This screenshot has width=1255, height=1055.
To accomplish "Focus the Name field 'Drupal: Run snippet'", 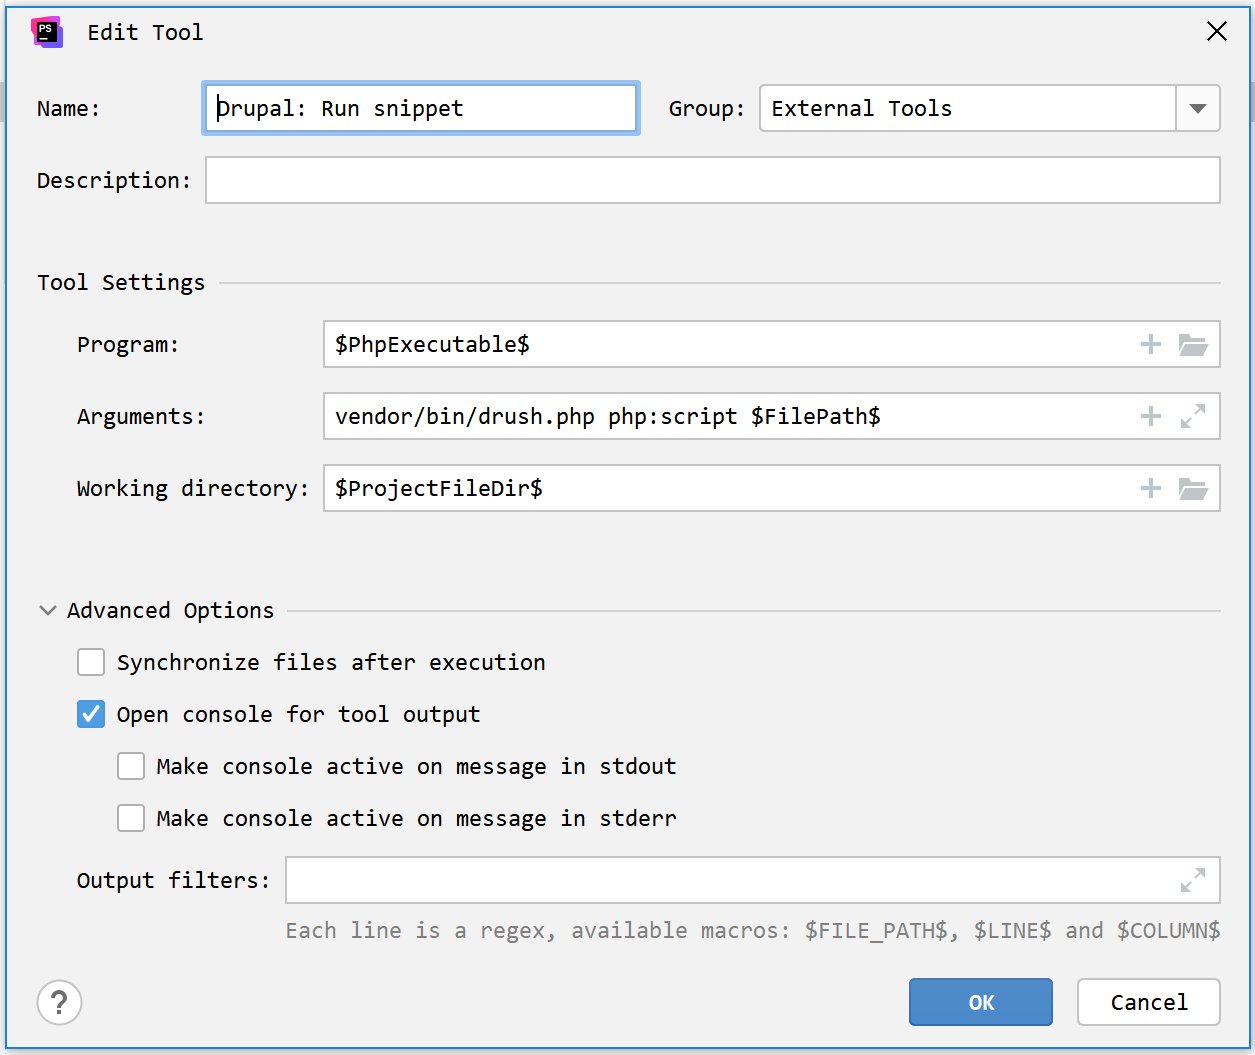I will click(x=421, y=108).
